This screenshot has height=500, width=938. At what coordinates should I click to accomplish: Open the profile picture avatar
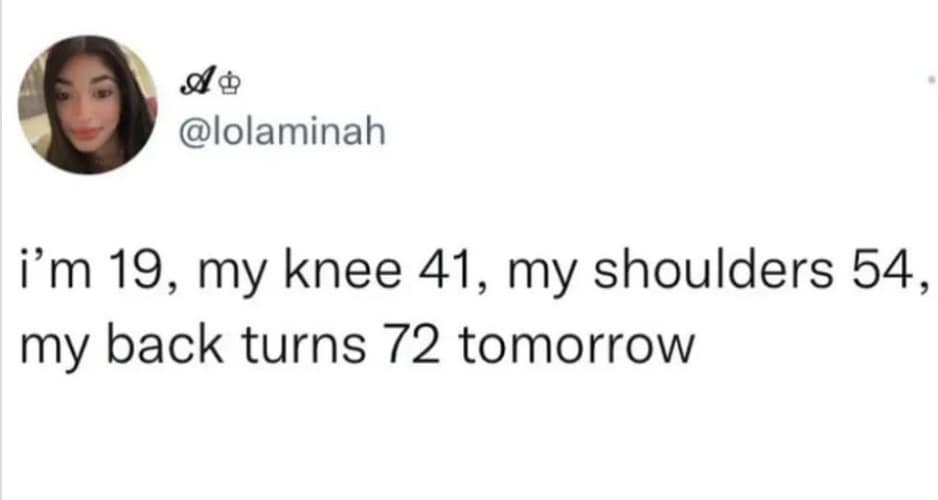[x=87, y=105]
